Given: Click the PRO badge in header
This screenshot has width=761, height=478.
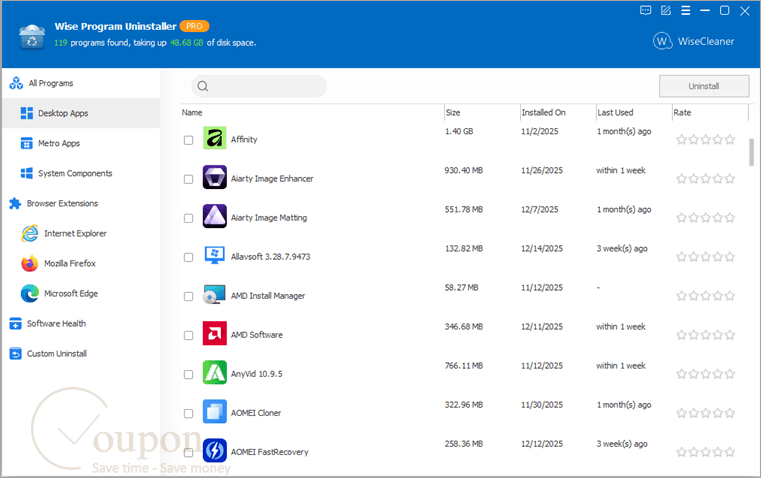Looking at the screenshot, I should 194,26.
